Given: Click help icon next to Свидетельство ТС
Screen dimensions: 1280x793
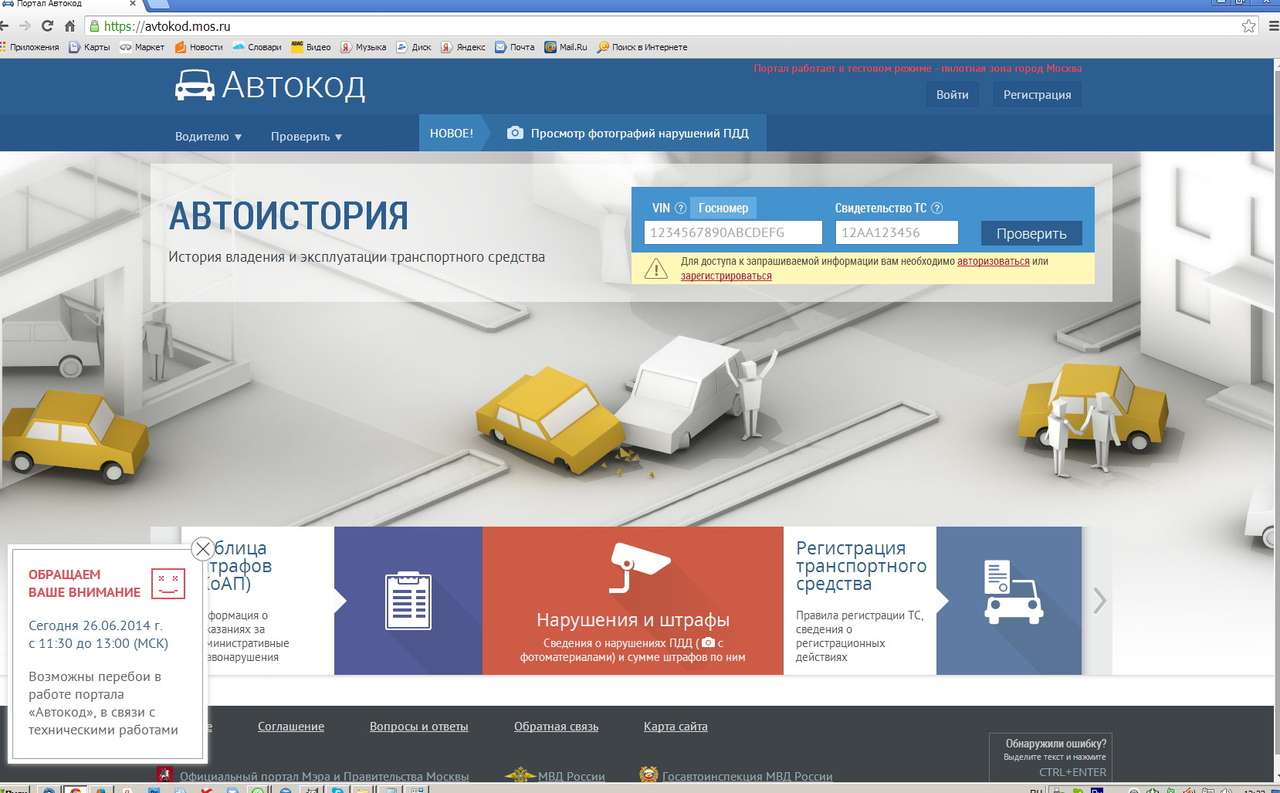Looking at the screenshot, I should [937, 208].
